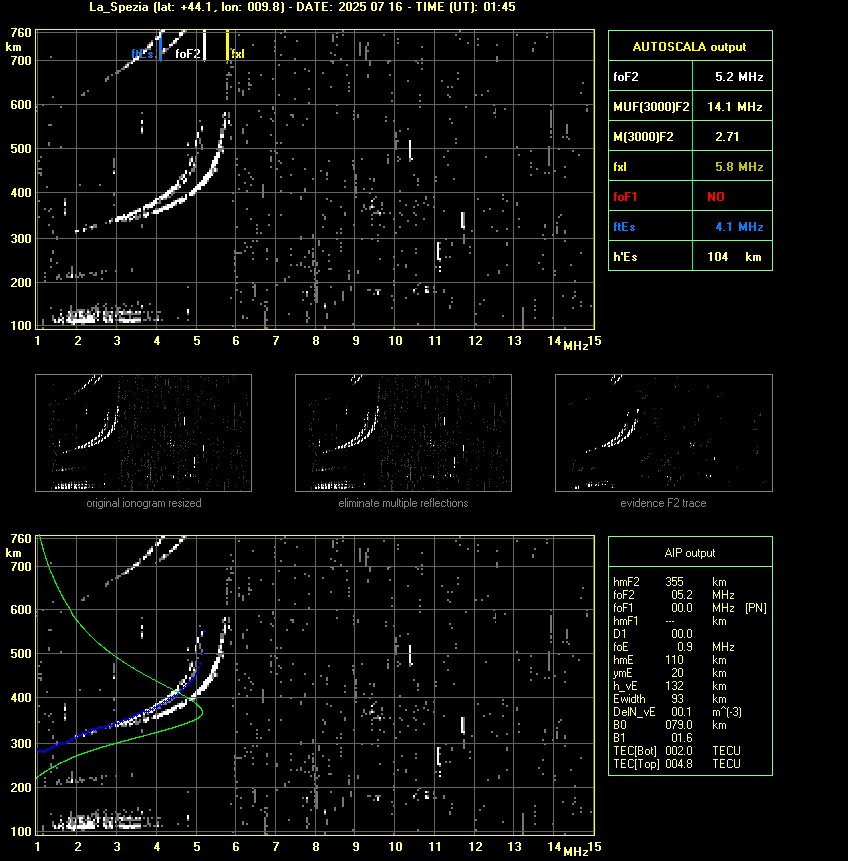Click the 'evidence F2 trace' caption

[x=663, y=503]
